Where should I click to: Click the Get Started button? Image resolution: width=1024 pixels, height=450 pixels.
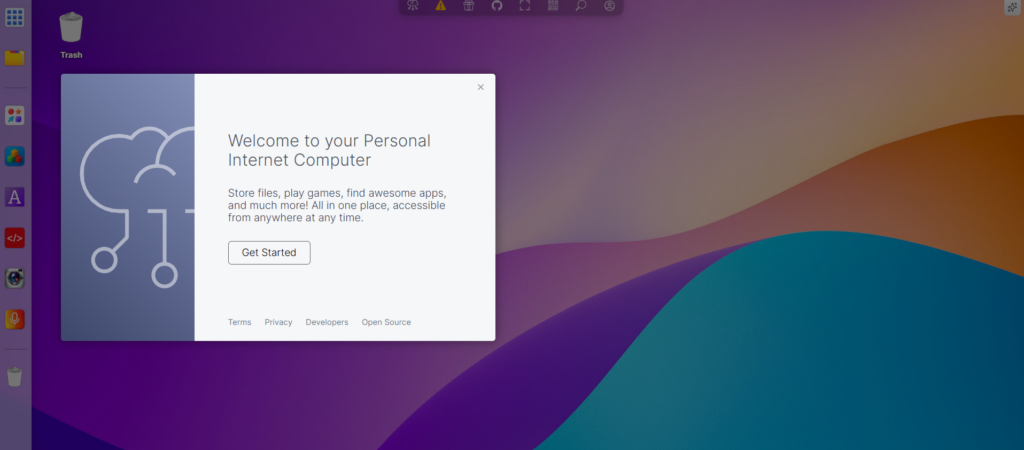pyautogui.click(x=269, y=253)
